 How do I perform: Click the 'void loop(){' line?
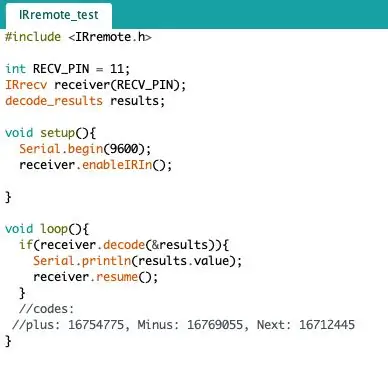[x=47, y=229]
